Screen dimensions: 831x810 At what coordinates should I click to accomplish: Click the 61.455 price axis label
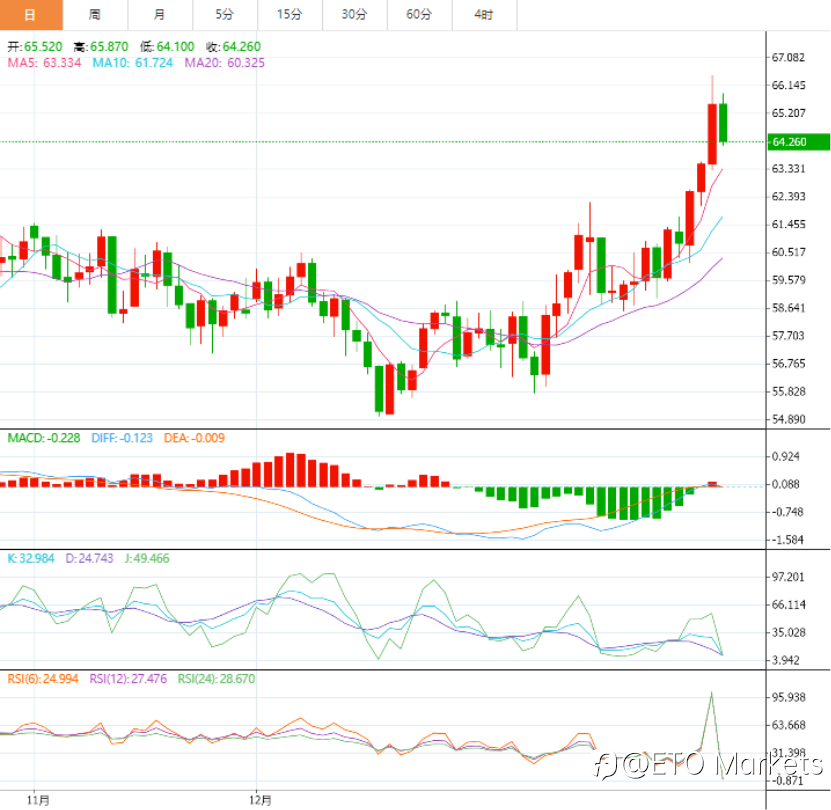789,224
